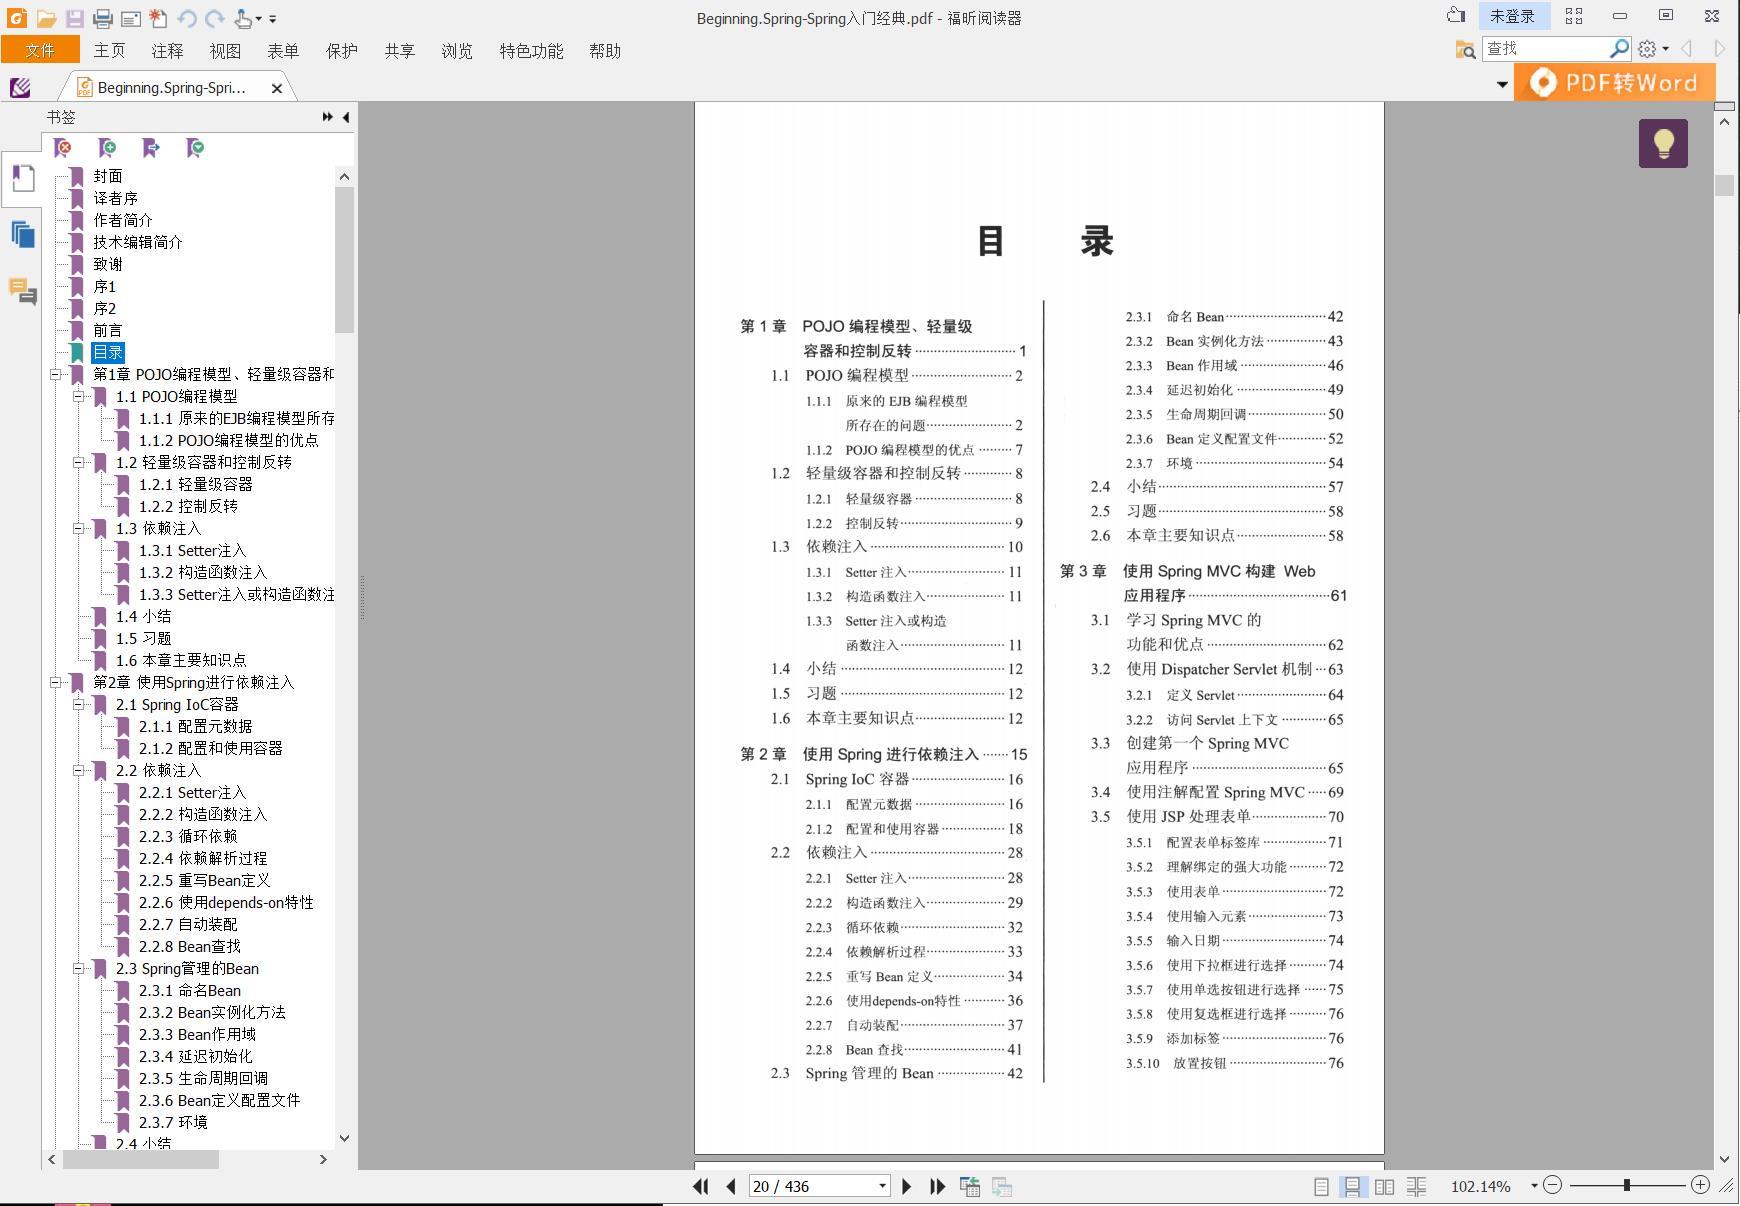Collapse the 第2章 bookmark node
This screenshot has height=1206, width=1740.
(x=55, y=682)
